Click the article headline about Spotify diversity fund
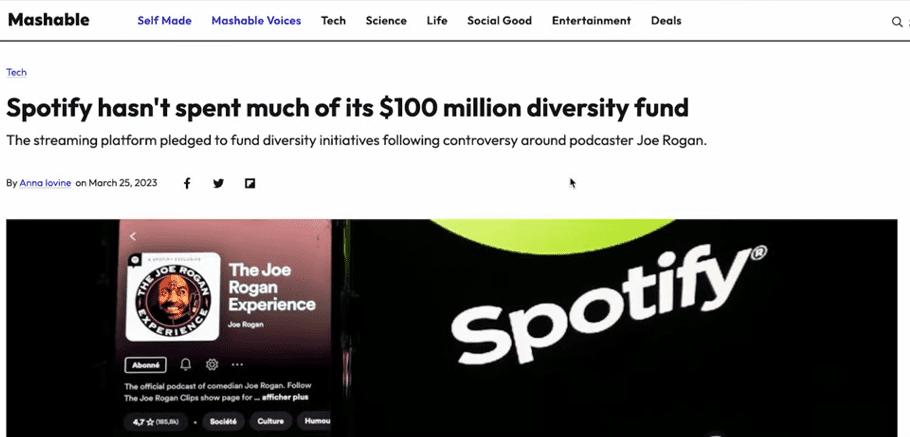This screenshot has width=910, height=437. tap(347, 108)
